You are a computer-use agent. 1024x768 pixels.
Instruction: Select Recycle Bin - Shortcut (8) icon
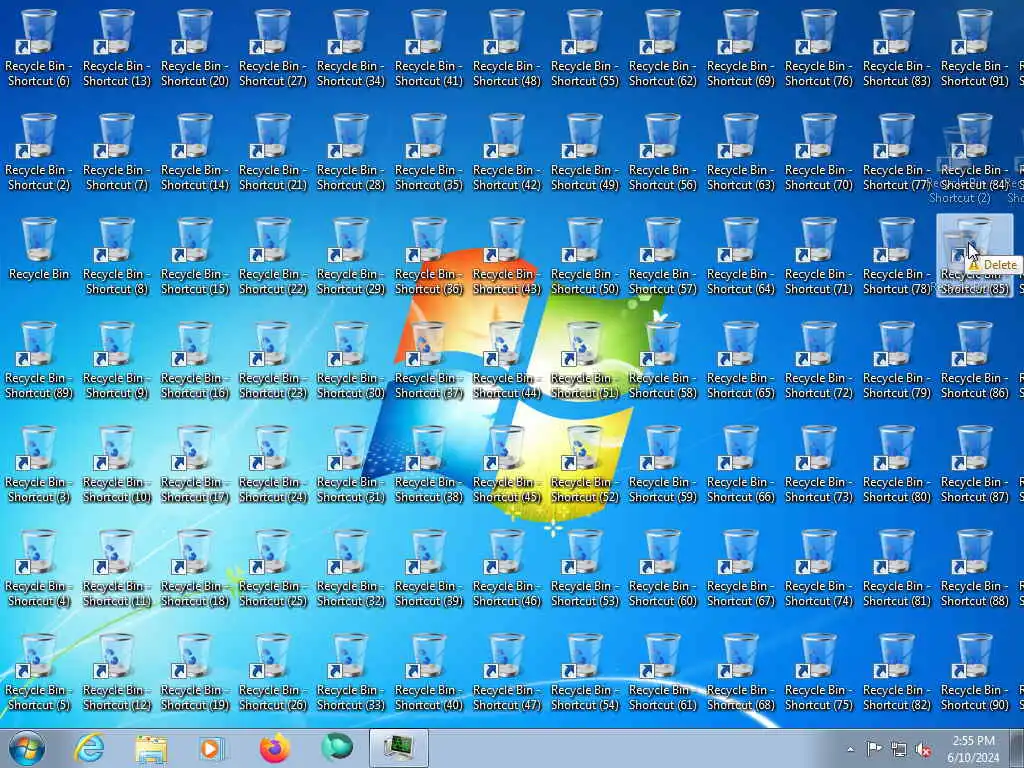pos(117,257)
